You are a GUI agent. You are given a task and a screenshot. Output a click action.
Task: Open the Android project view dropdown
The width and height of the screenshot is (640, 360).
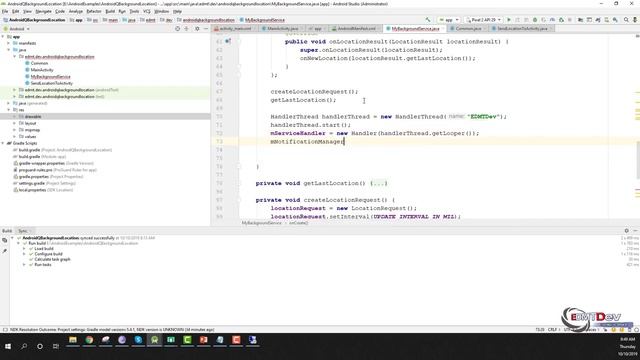coord(16,29)
